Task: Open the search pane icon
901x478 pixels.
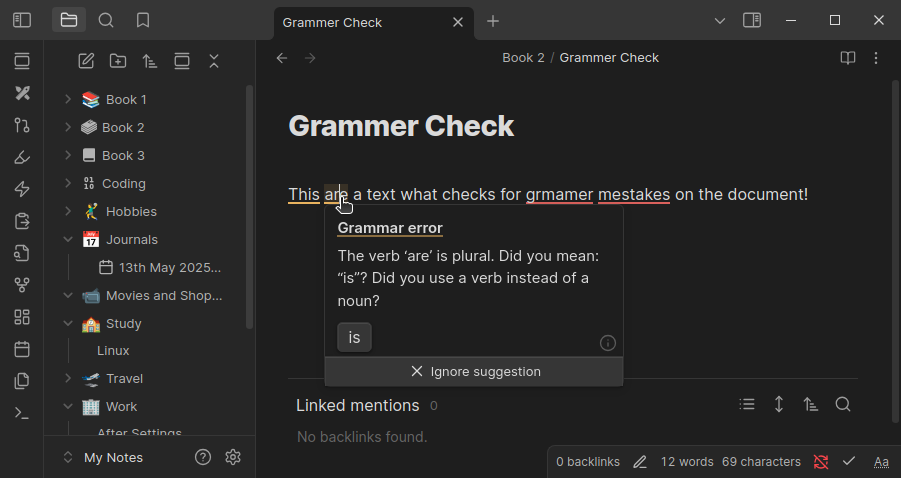Action: pos(106,20)
